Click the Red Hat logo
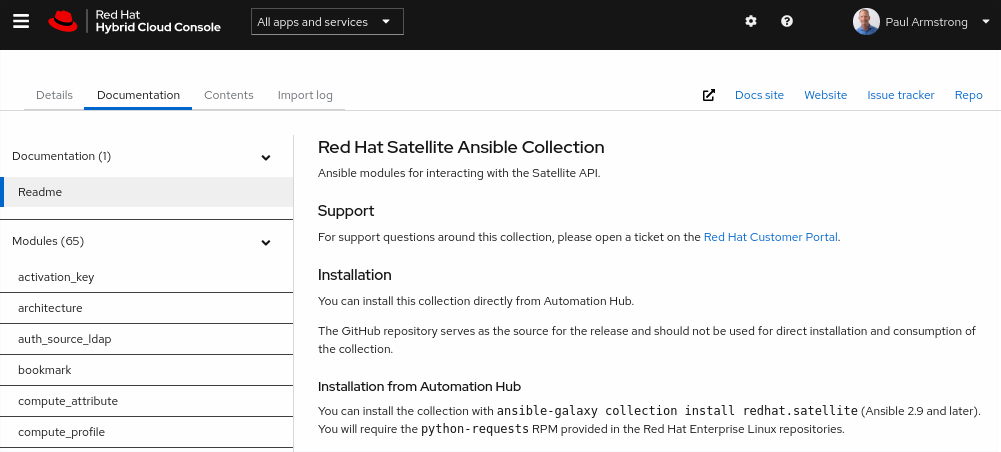Screen dimensions: 1001x452 (63, 21)
